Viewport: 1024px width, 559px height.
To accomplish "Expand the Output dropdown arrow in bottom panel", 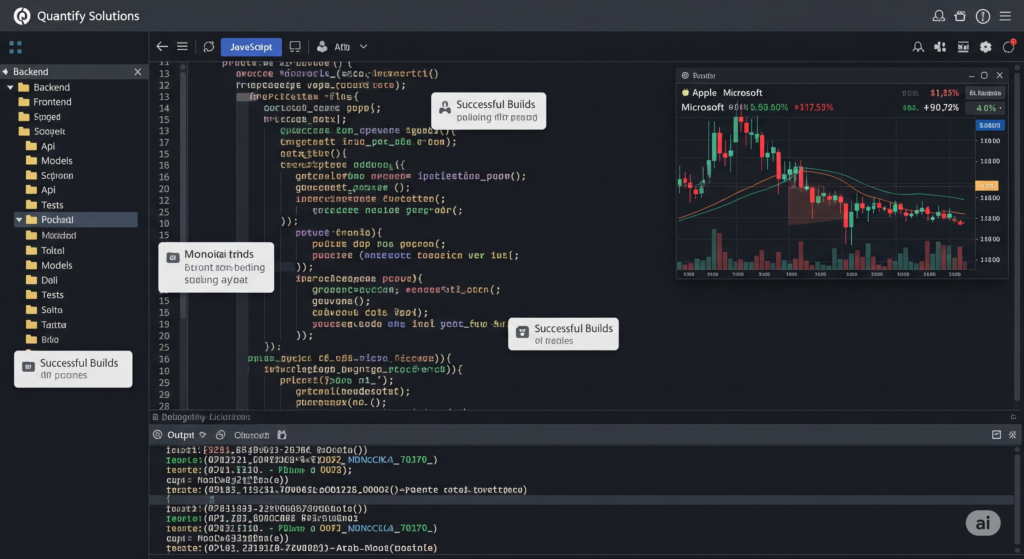I will pyautogui.click(x=203, y=435).
